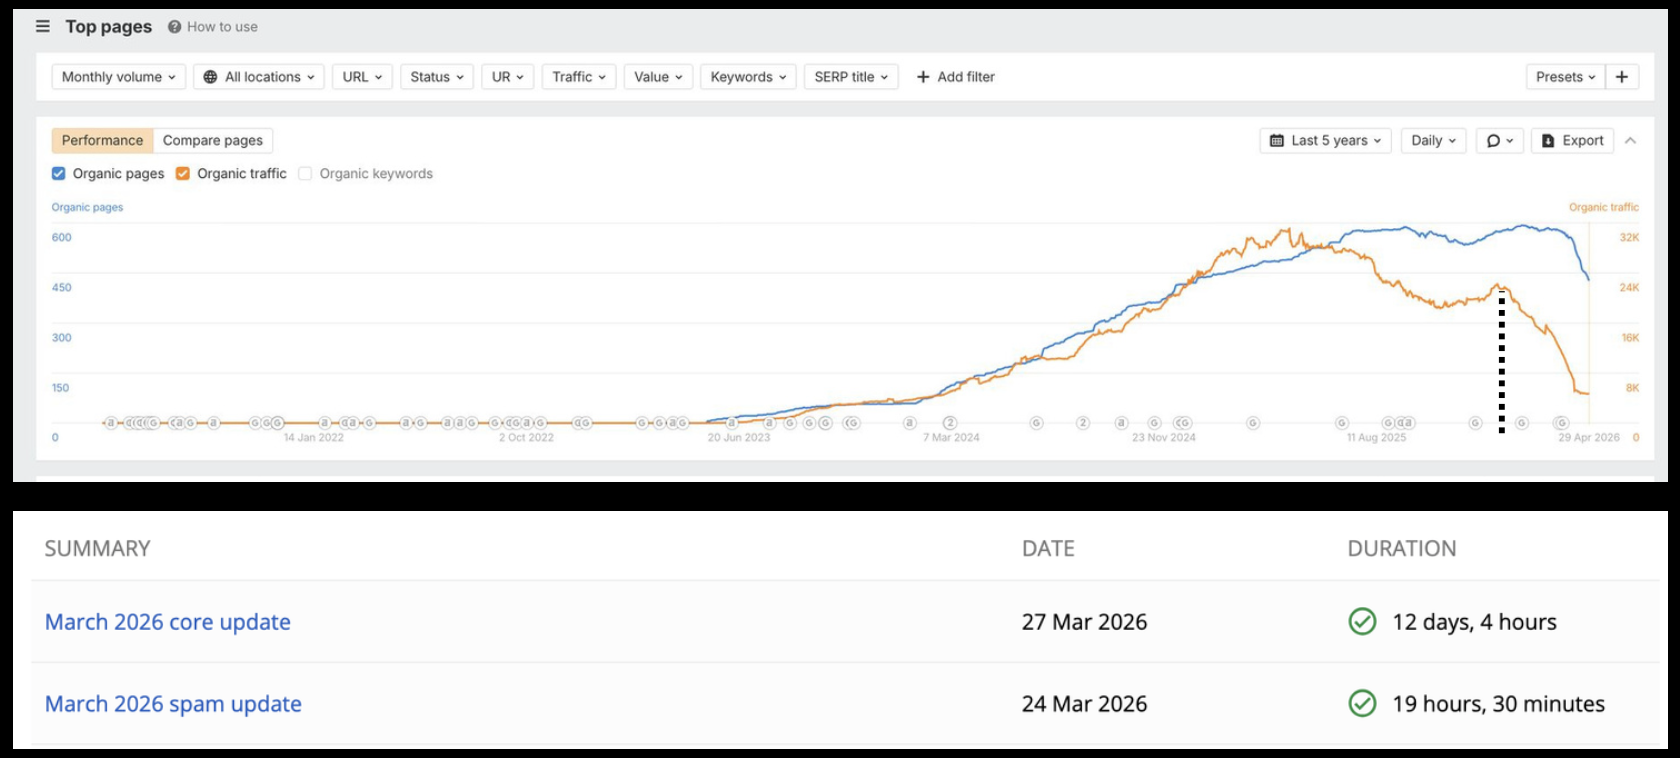Open the Daily granularity dropdown
This screenshot has height=758, width=1680.
click(x=1433, y=141)
